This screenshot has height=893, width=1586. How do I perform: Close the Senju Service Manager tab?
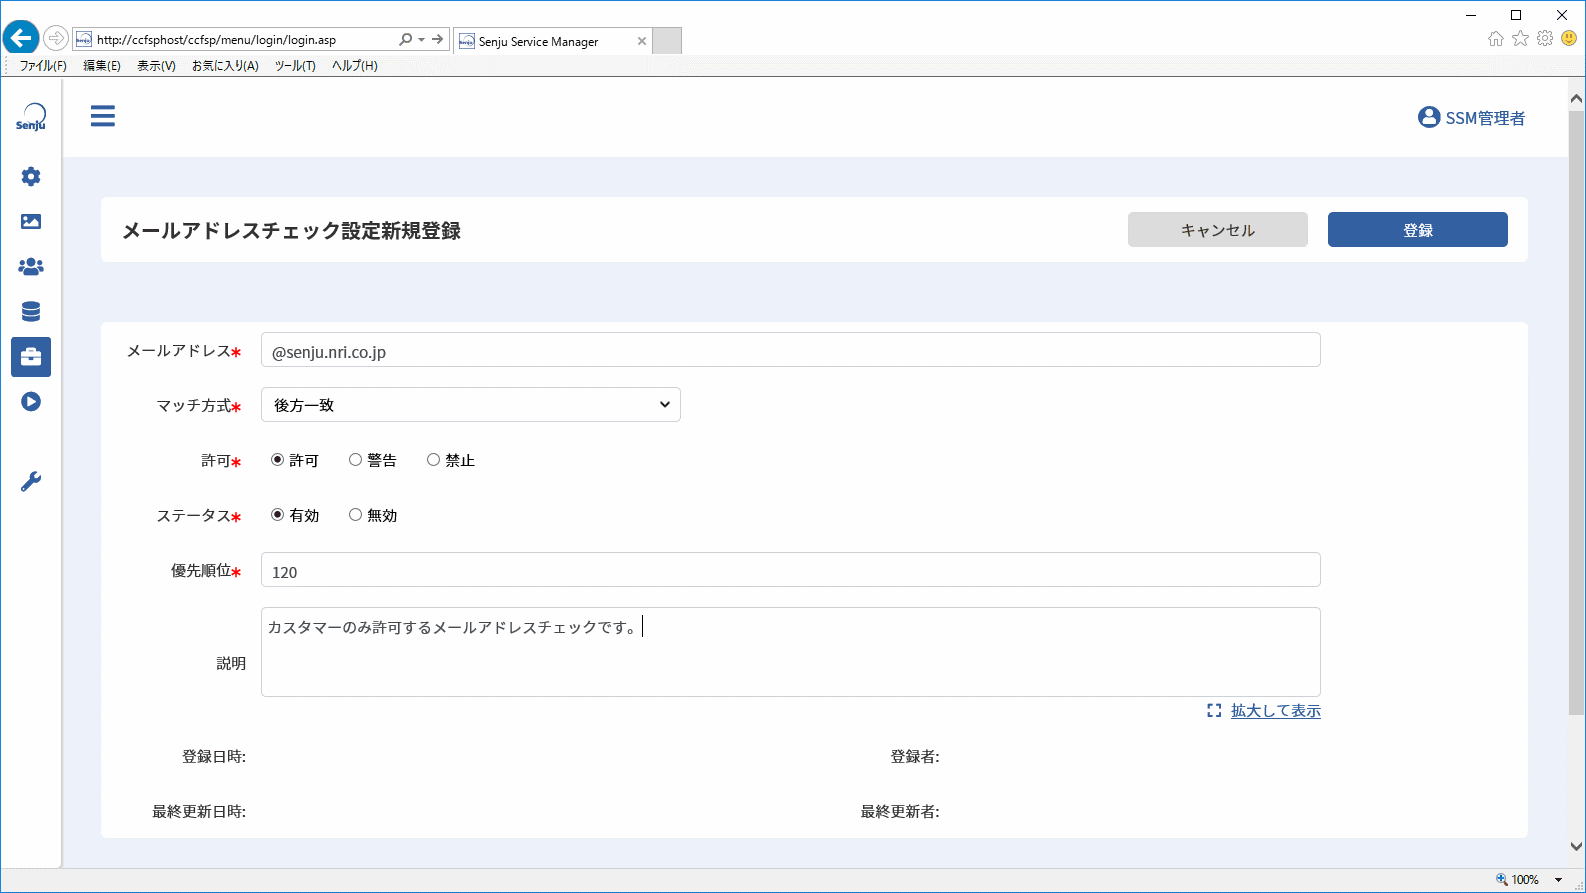pyautogui.click(x=642, y=41)
